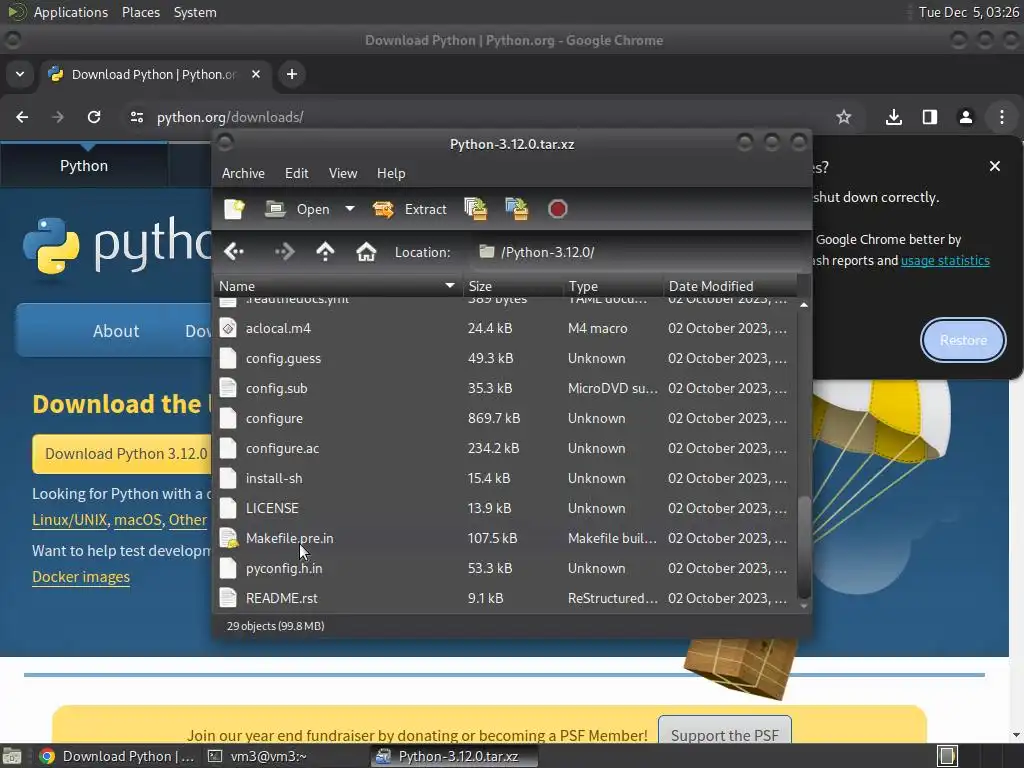The width and height of the screenshot is (1024, 768).
Task: Go forward in archive location history
Action: (285, 251)
